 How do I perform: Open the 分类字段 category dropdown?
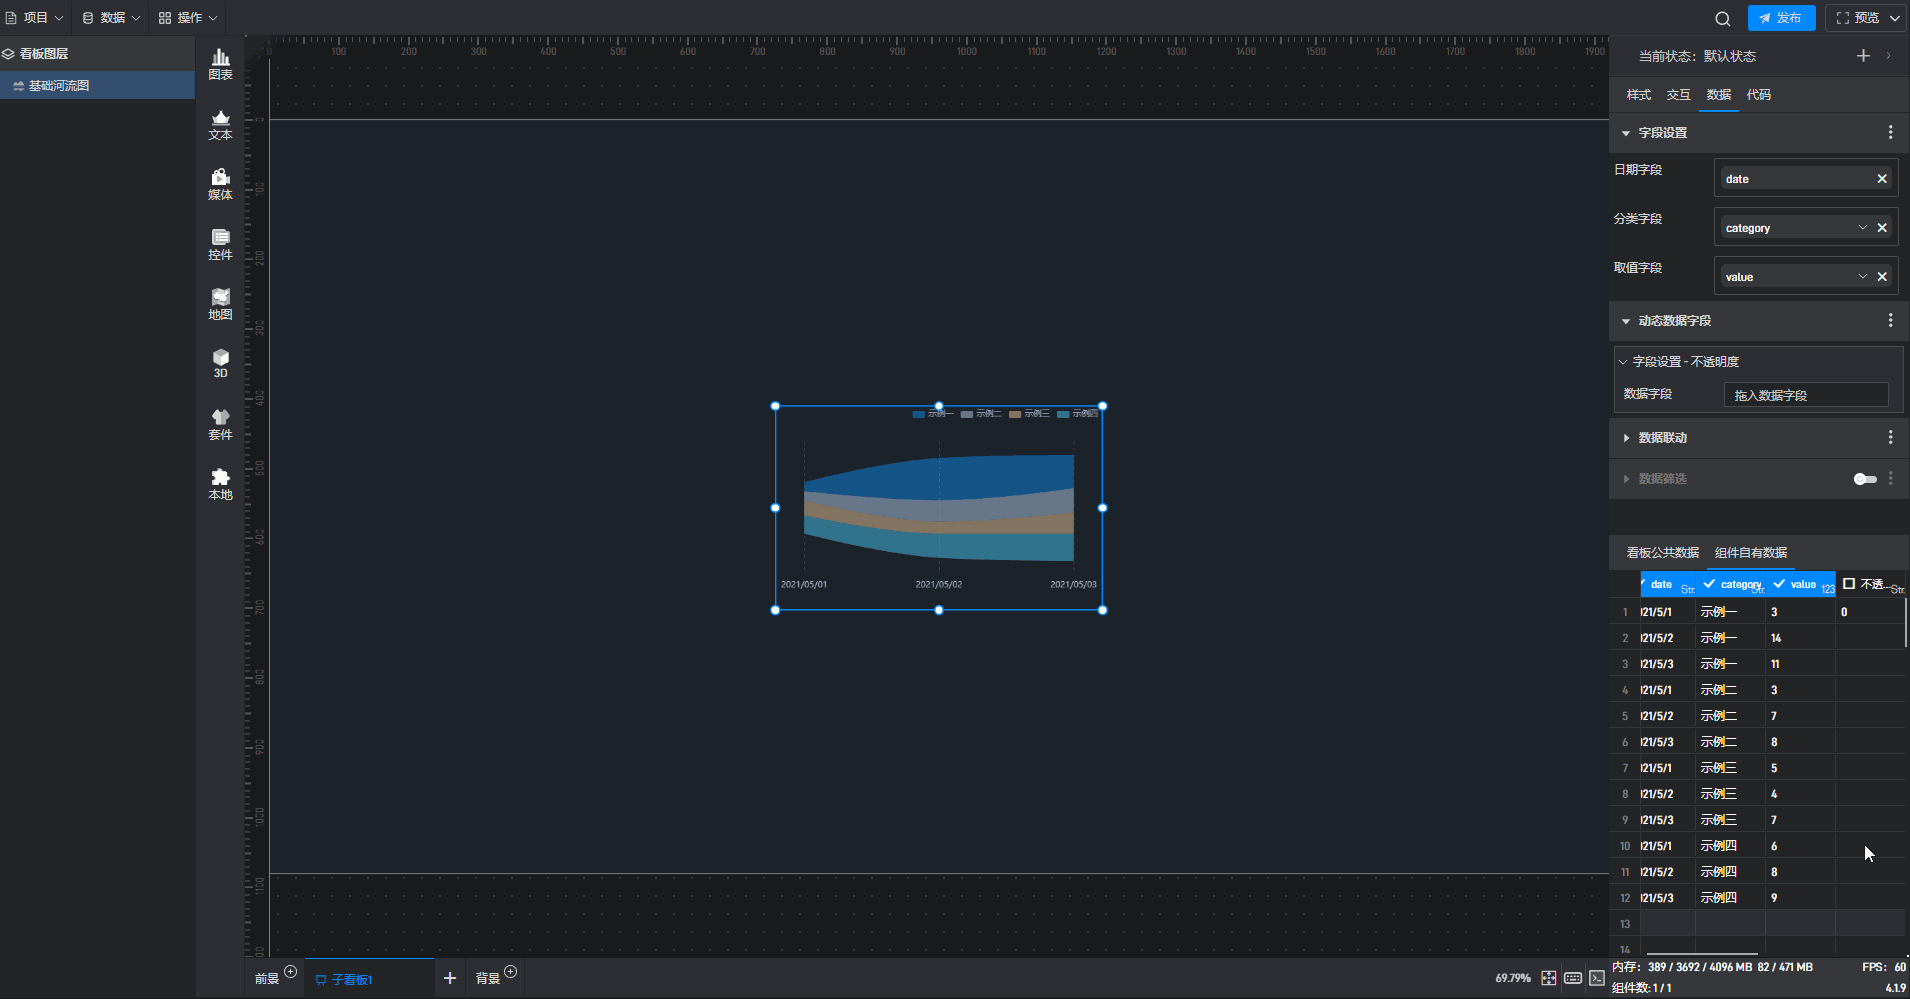(1862, 228)
